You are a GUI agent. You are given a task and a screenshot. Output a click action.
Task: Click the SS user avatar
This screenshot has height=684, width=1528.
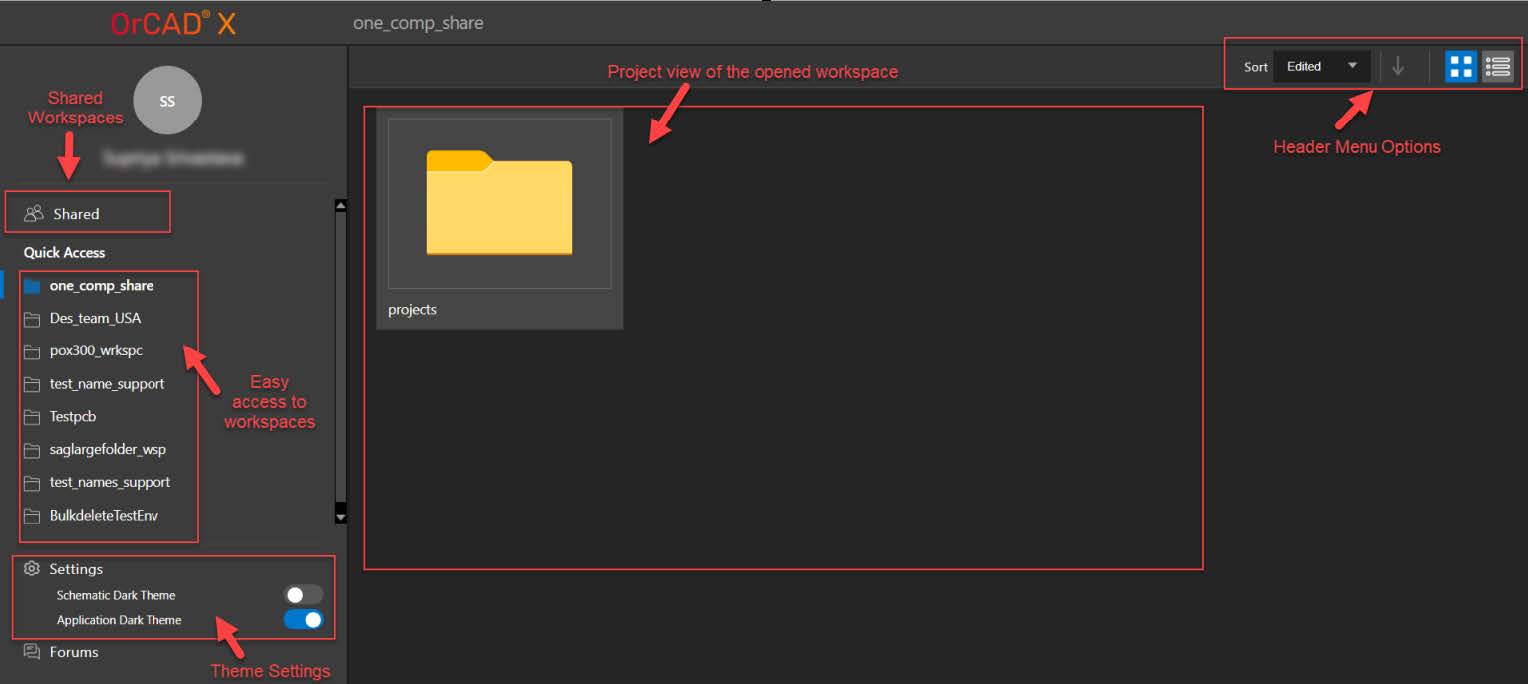[167, 100]
